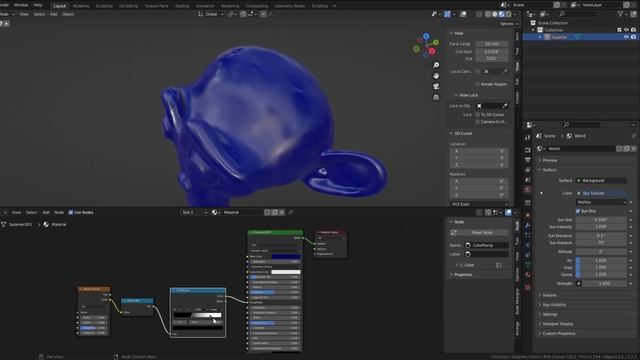Select rendered viewport shading sphere
The width and height of the screenshot is (640, 360).
(x=508, y=14)
